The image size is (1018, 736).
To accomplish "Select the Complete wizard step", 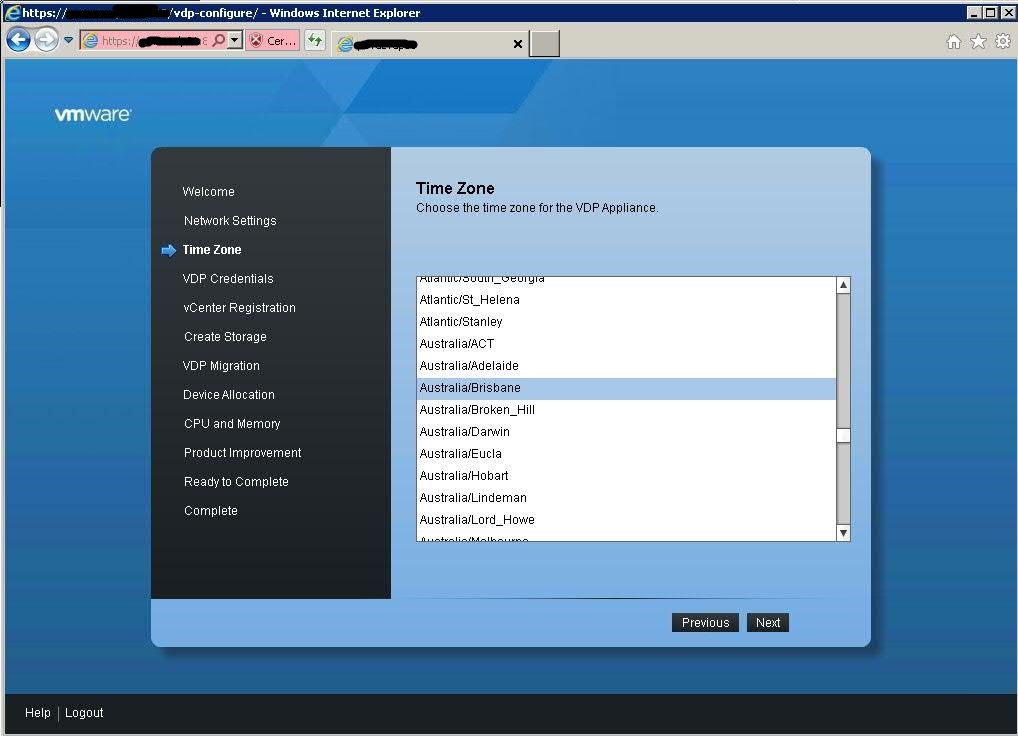I will (210, 511).
